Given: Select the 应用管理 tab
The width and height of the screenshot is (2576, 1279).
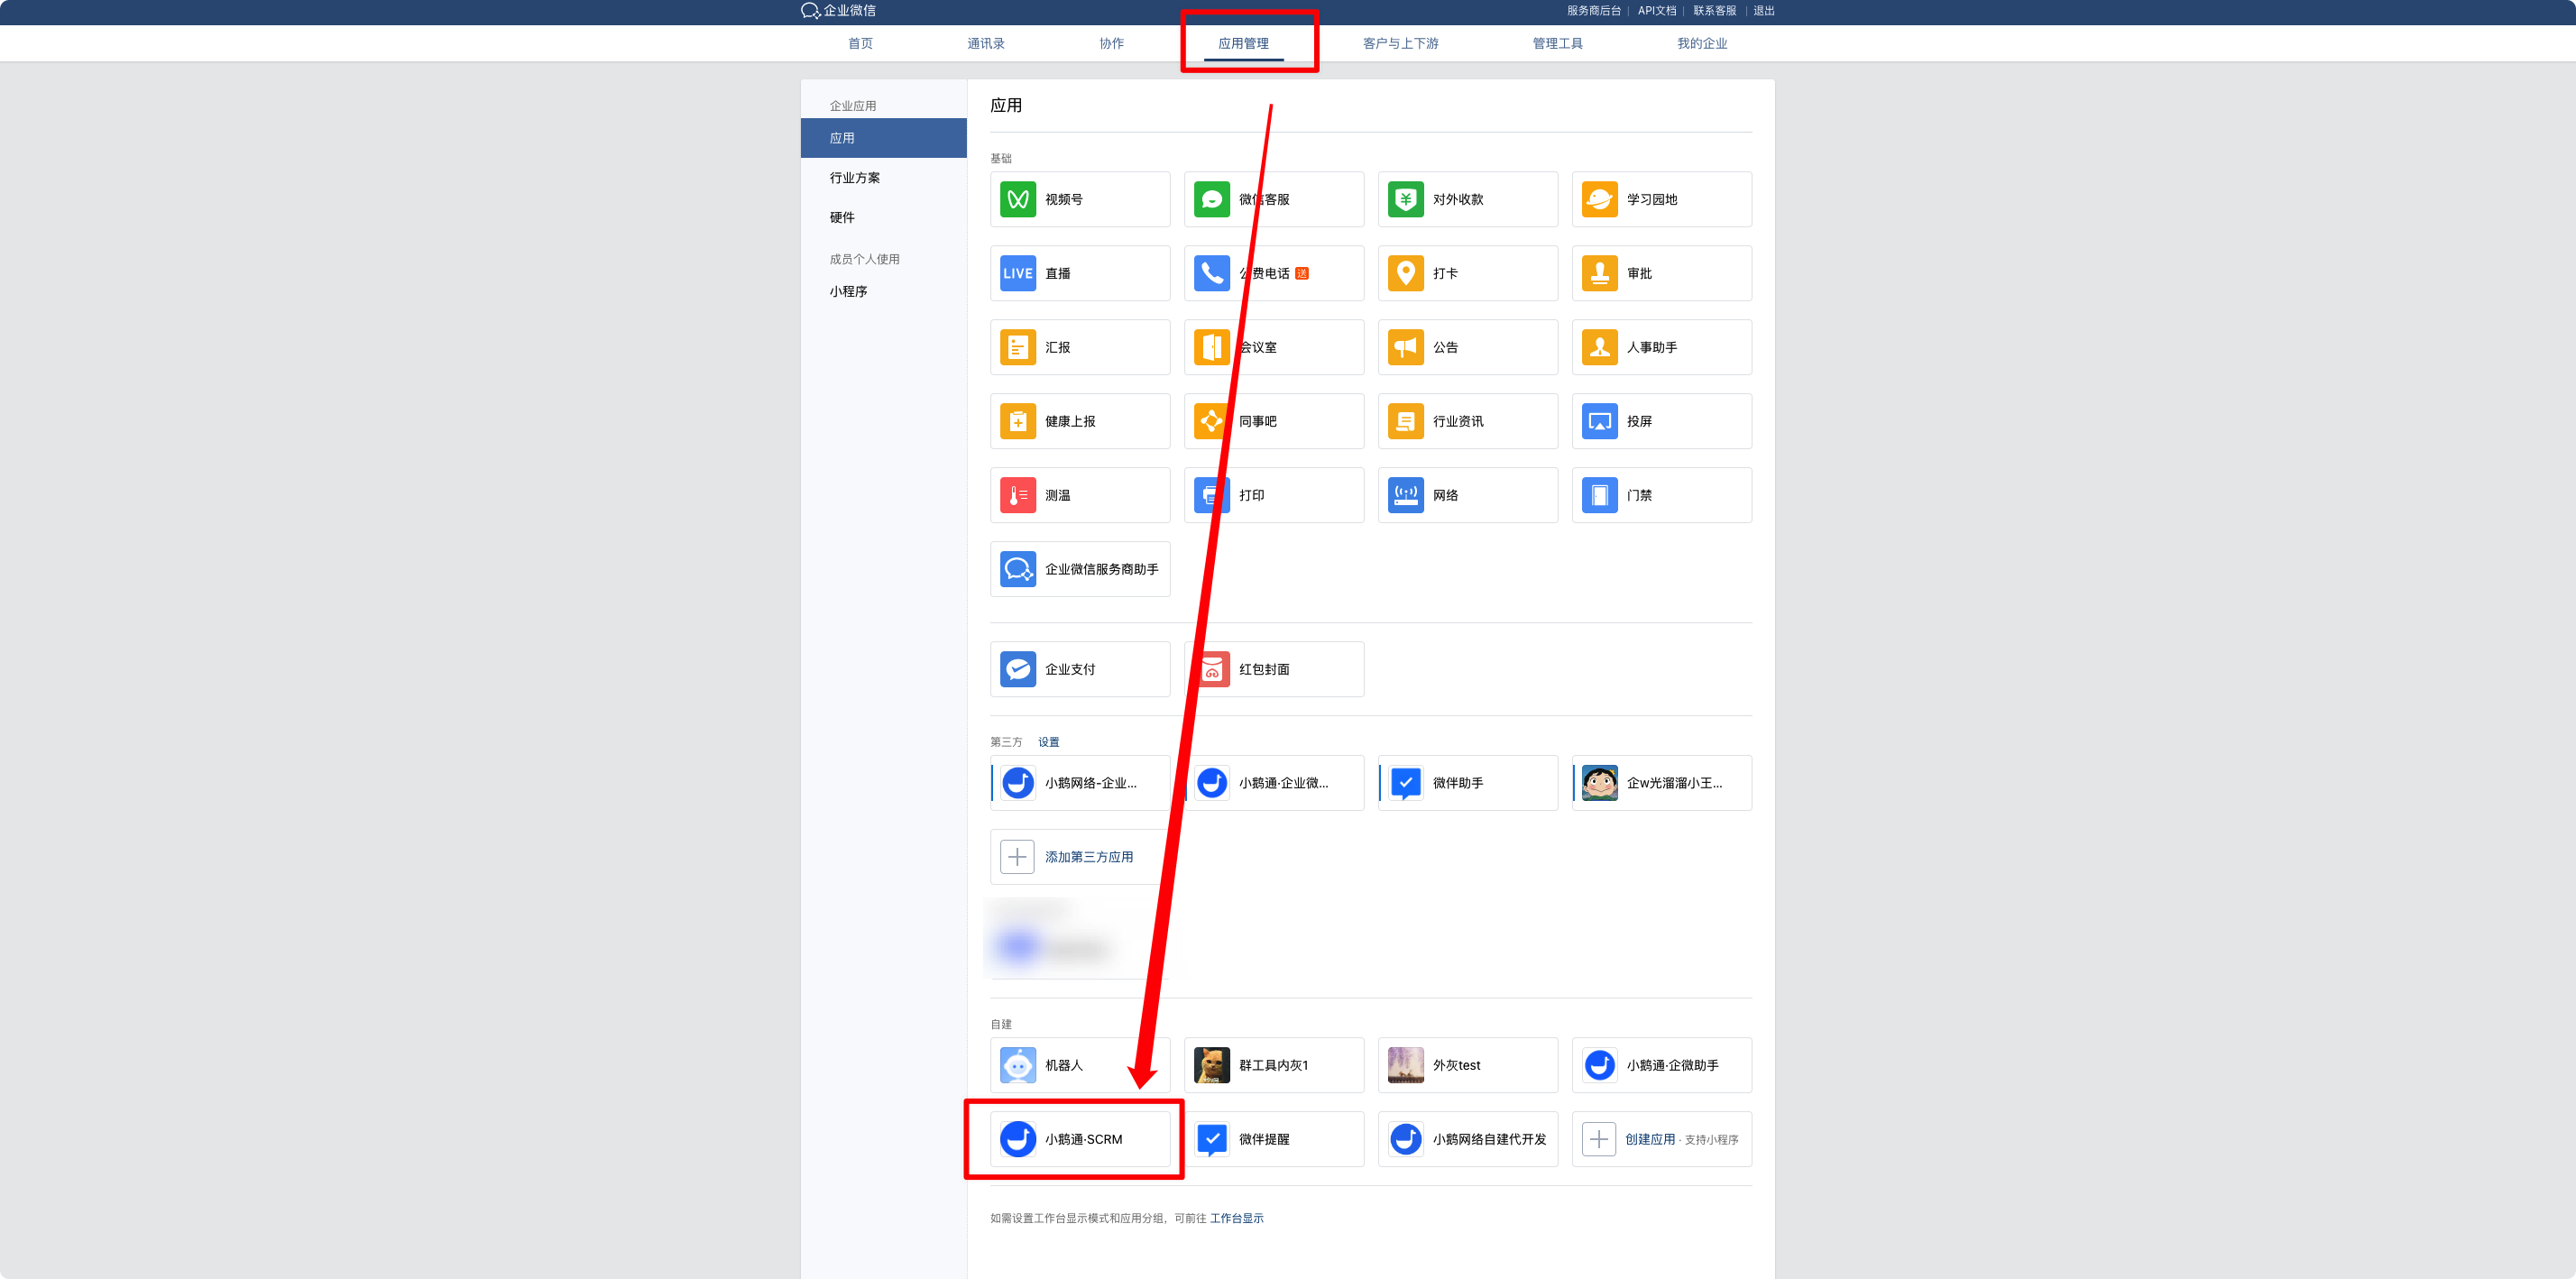Looking at the screenshot, I should coord(1243,43).
